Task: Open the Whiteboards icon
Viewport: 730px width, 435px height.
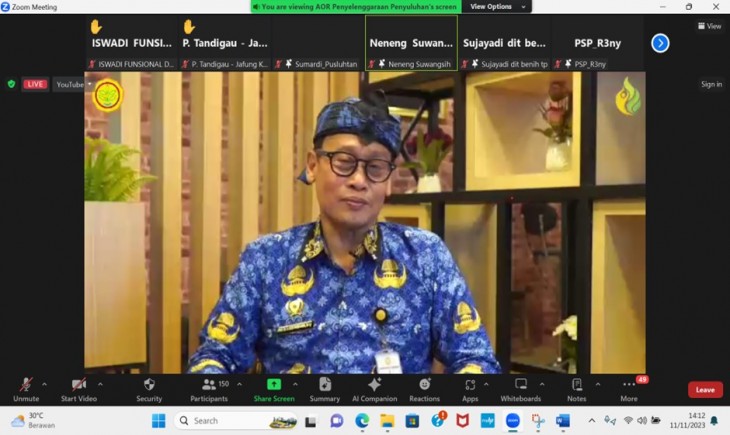Action: click(x=520, y=385)
